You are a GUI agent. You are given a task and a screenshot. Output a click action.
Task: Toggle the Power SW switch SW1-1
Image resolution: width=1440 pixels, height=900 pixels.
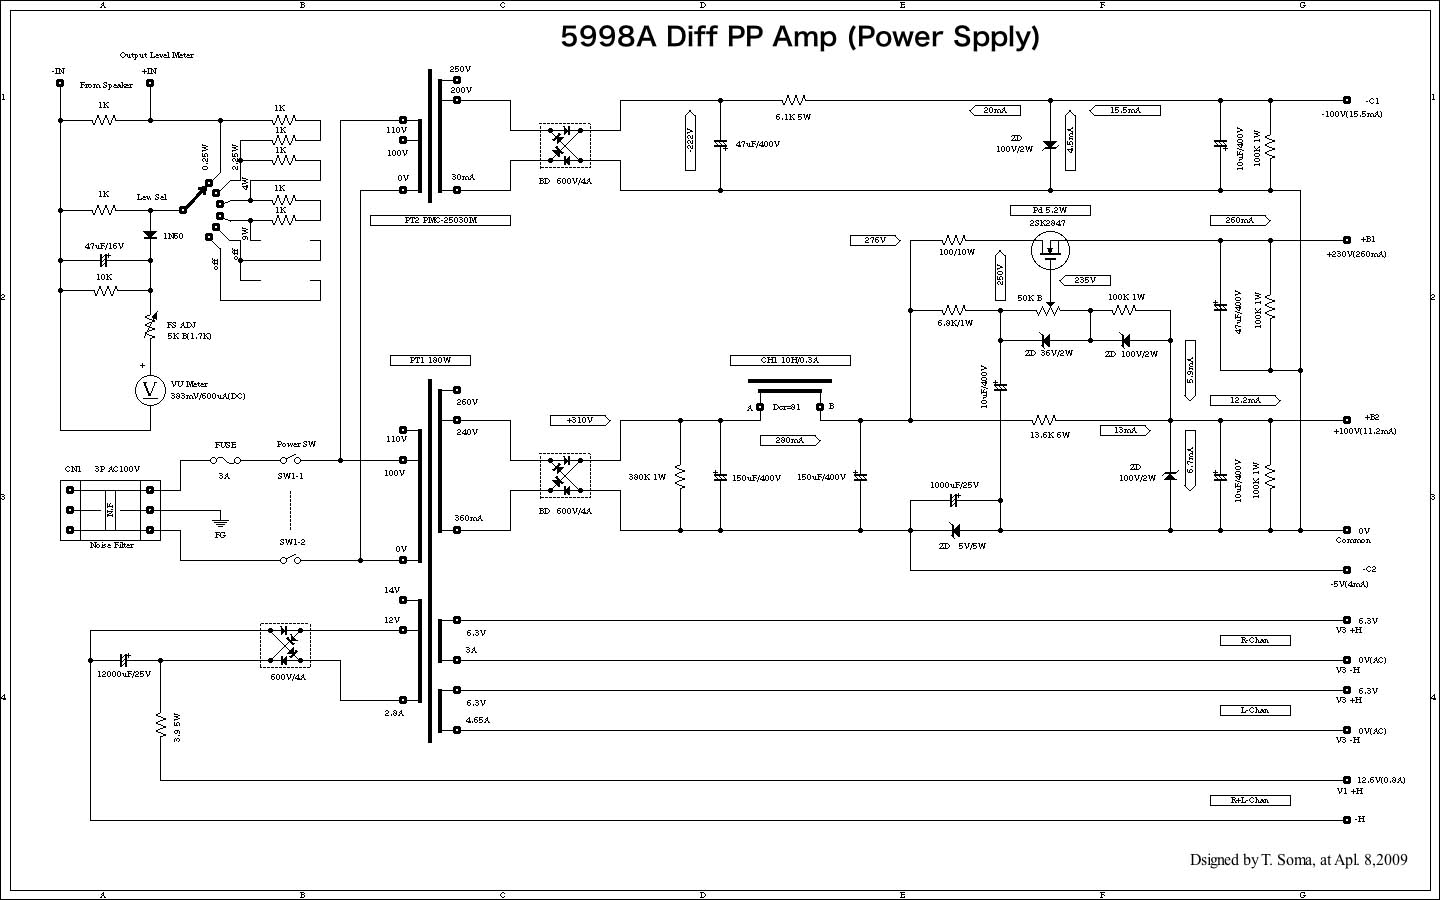[x=289, y=459]
